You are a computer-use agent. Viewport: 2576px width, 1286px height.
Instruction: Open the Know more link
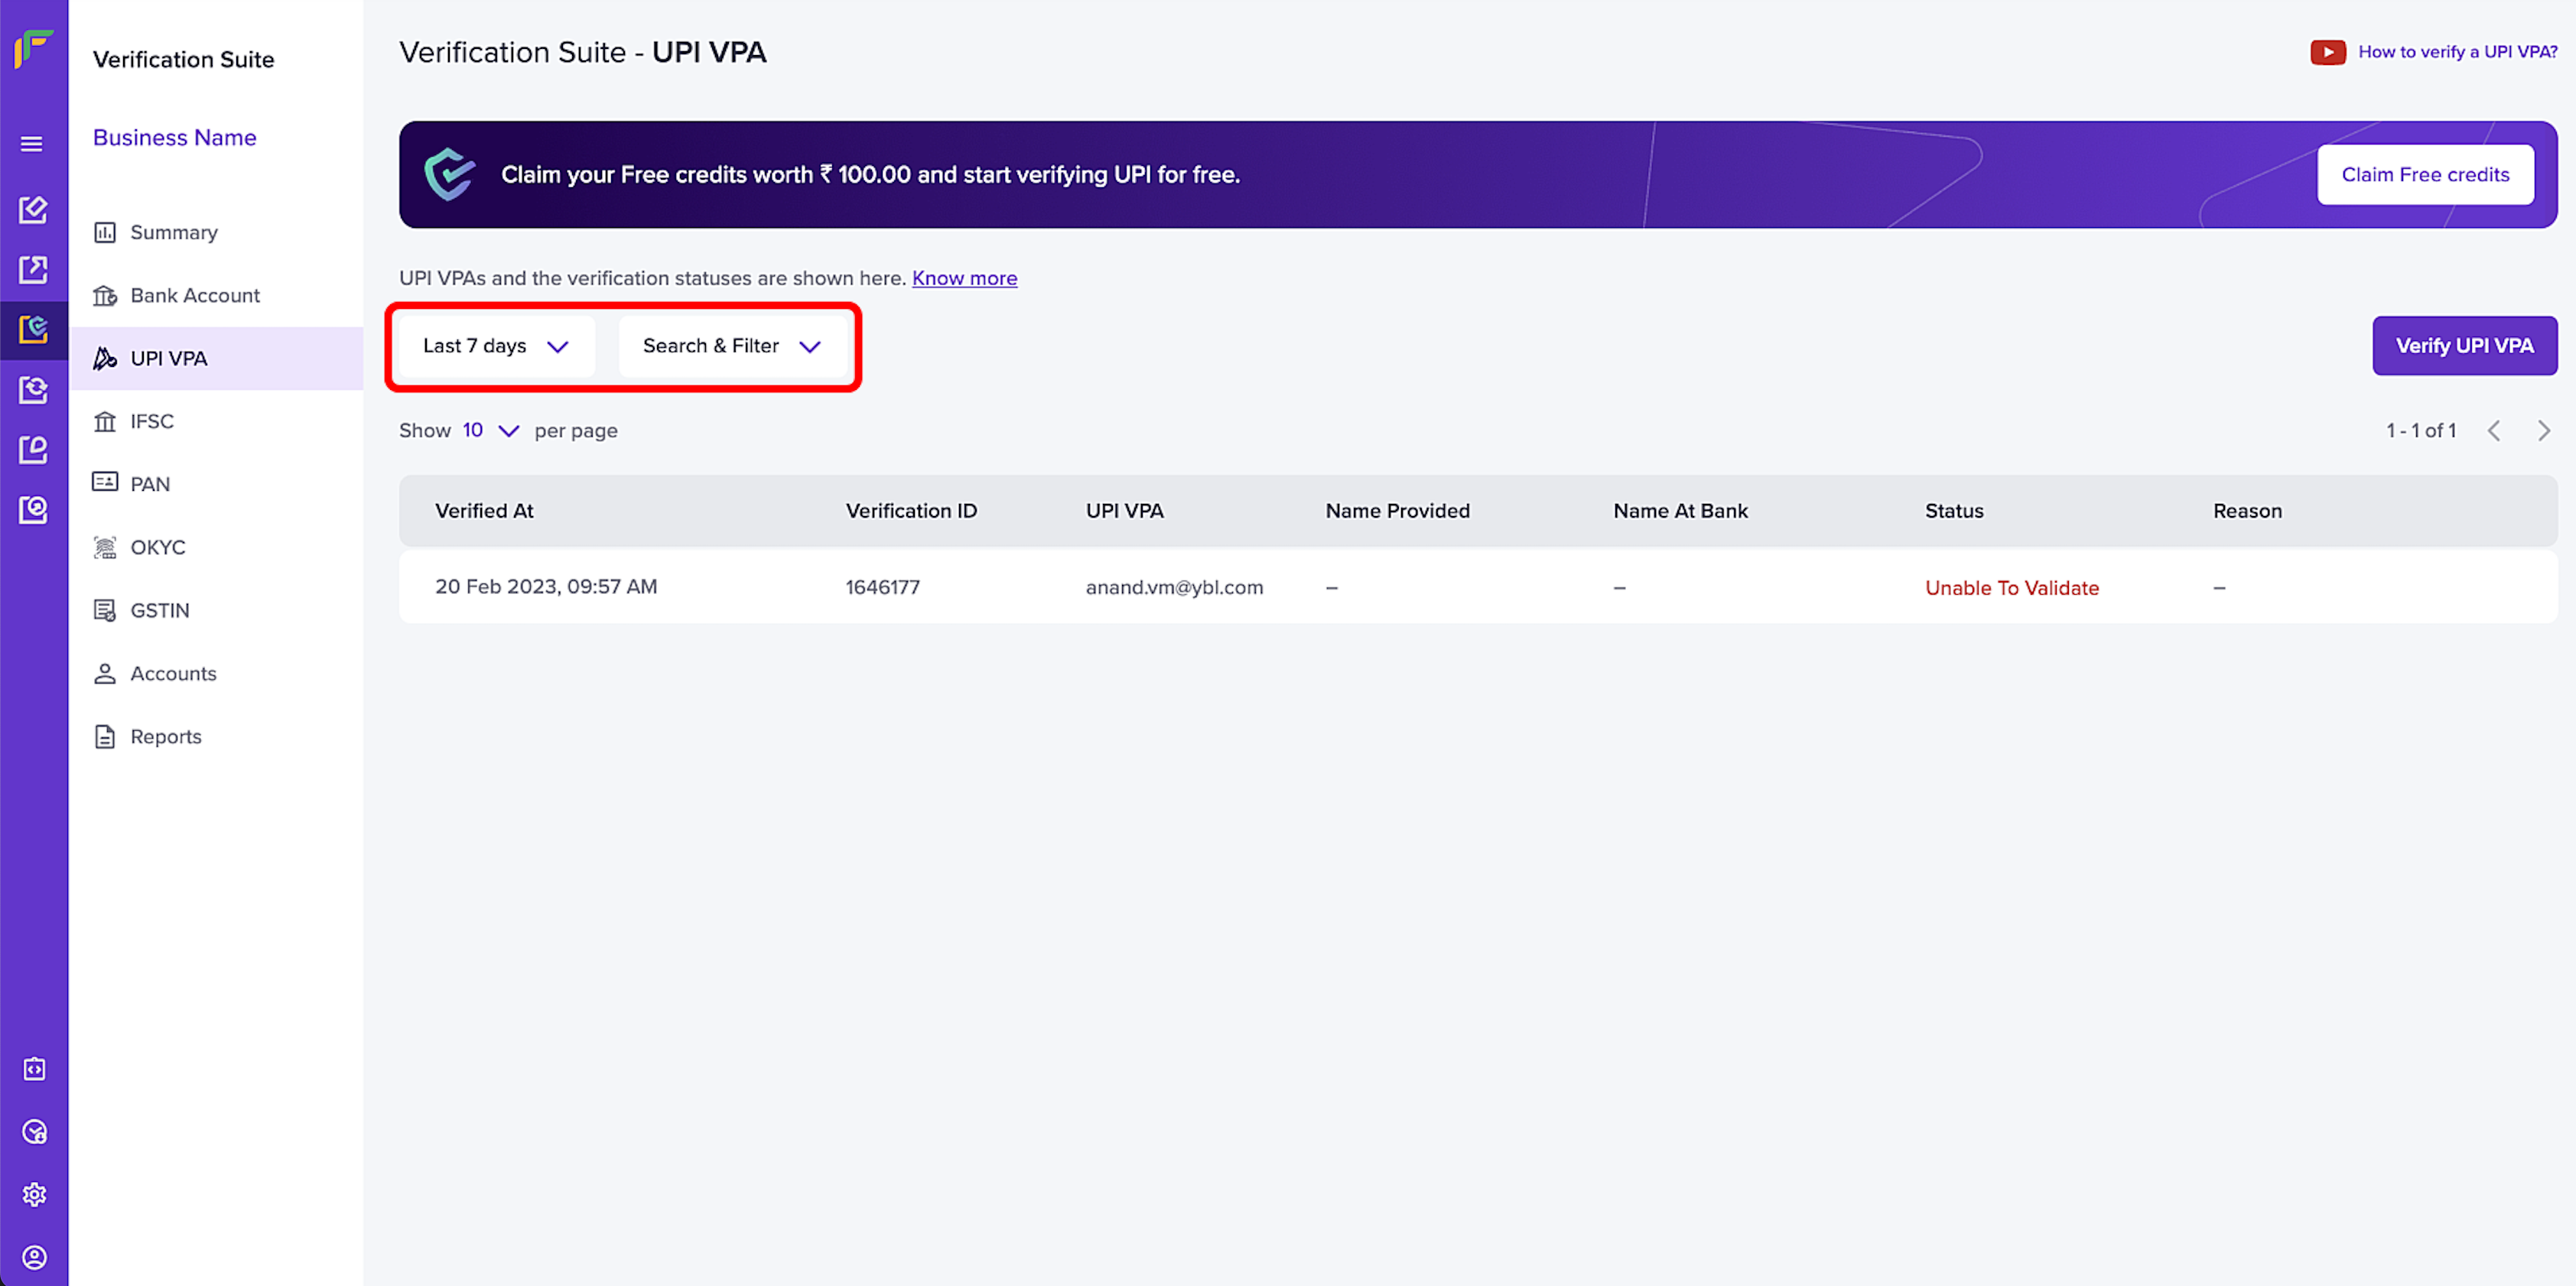click(964, 278)
